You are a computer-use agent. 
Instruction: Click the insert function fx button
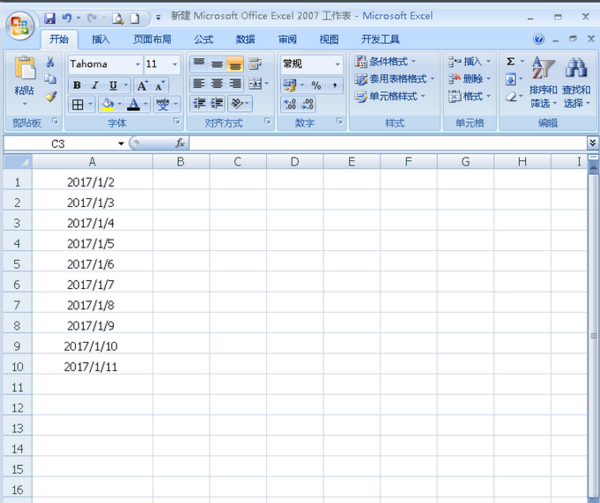tap(179, 143)
